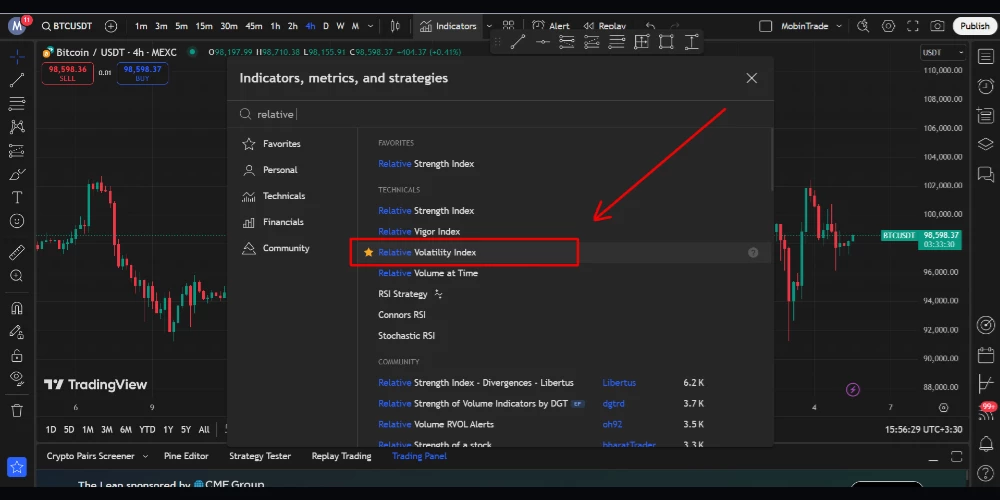Viewport: 1000px width, 500px height.
Task: Toggle favorite star on Relative Volatility Index
Action: pos(368,253)
